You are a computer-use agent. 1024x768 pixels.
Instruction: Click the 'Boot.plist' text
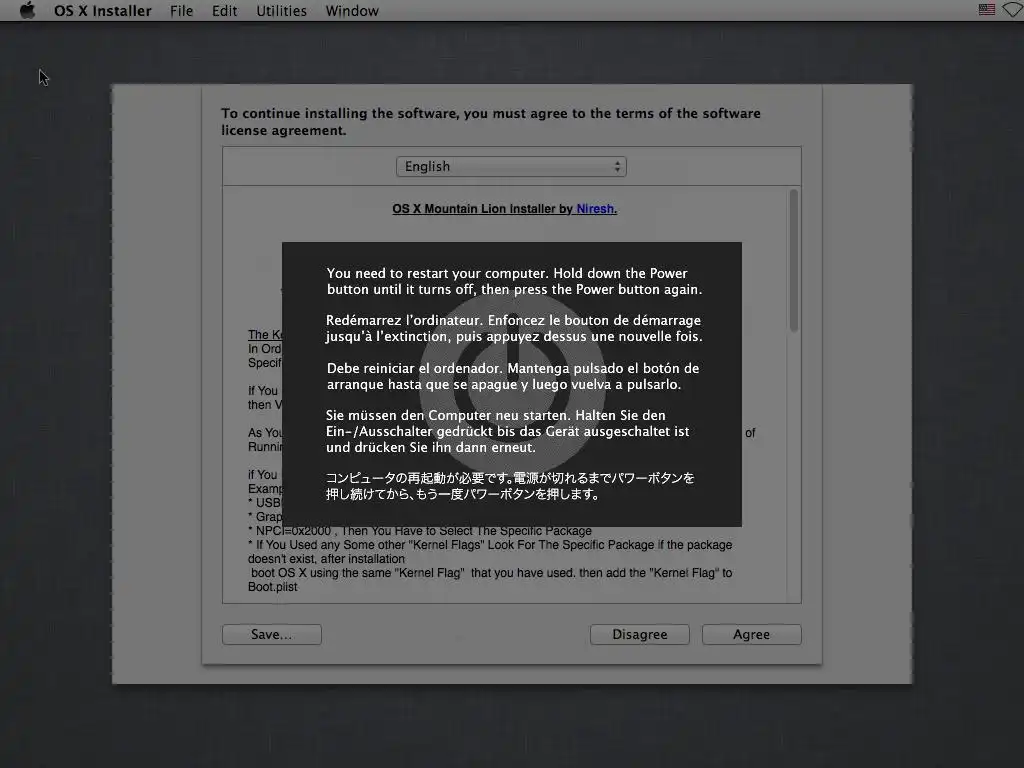pos(272,587)
